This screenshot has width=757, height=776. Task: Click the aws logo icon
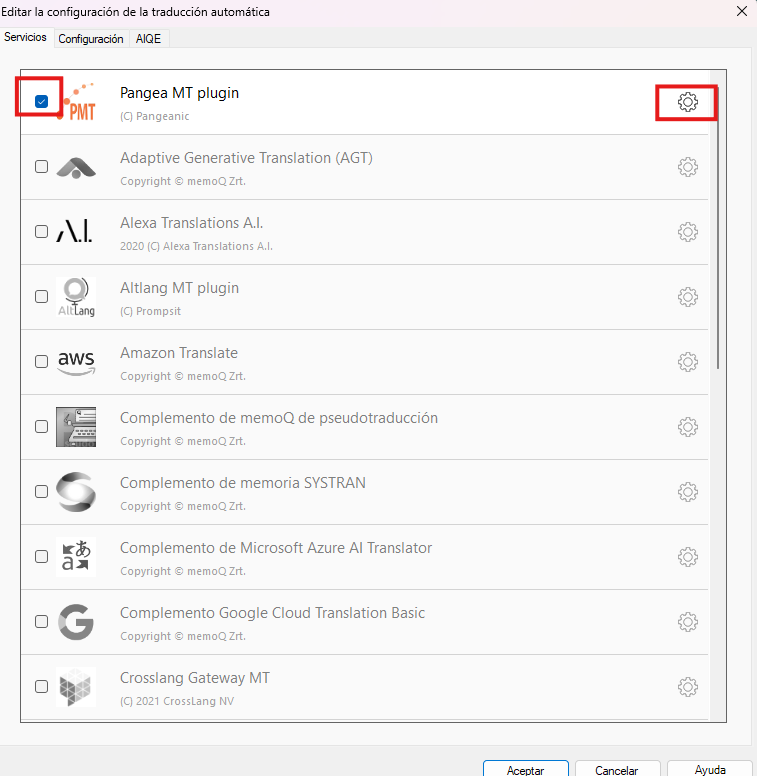[x=76, y=363]
